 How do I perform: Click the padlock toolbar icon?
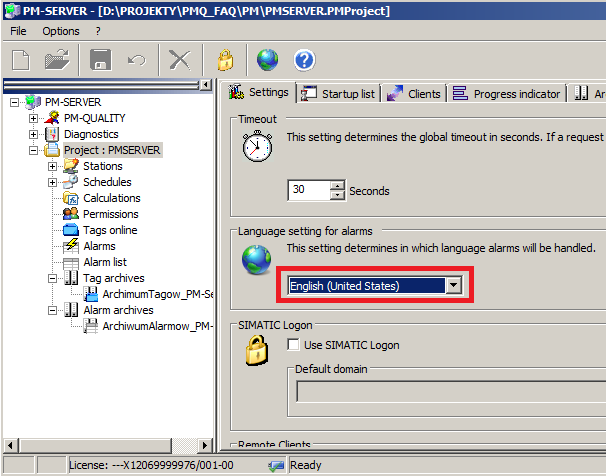(x=225, y=60)
